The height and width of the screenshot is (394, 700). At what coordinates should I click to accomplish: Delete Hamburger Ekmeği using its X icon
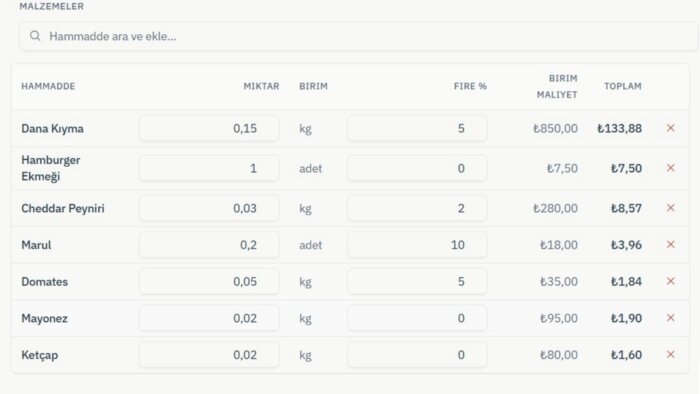[x=671, y=168]
